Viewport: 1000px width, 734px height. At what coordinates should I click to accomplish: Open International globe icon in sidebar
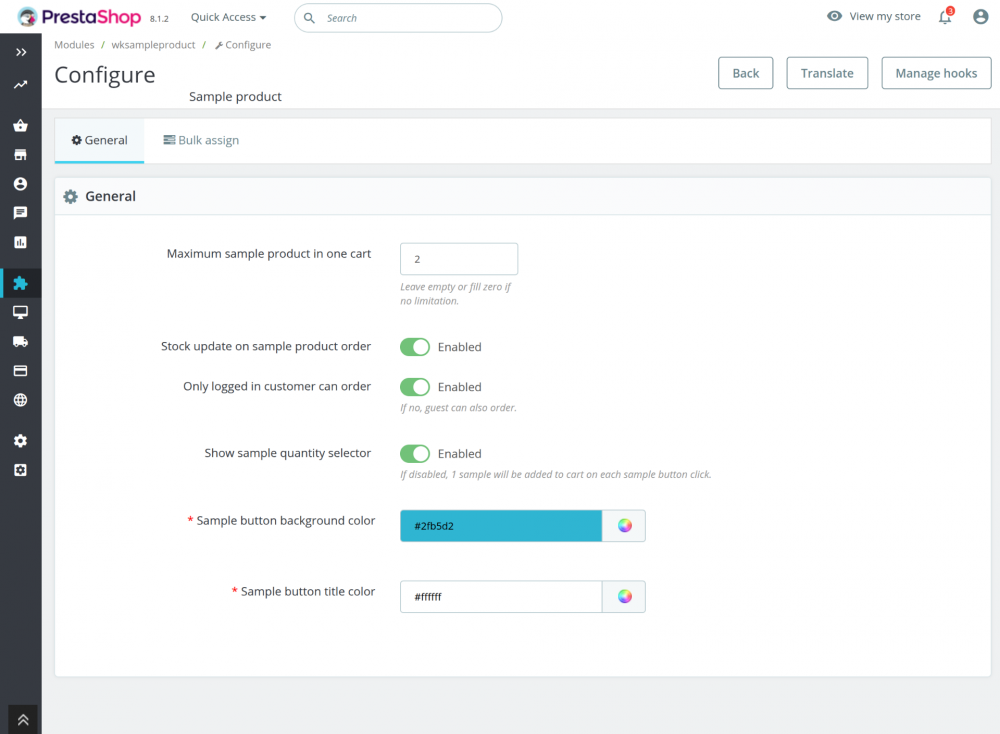click(20, 400)
